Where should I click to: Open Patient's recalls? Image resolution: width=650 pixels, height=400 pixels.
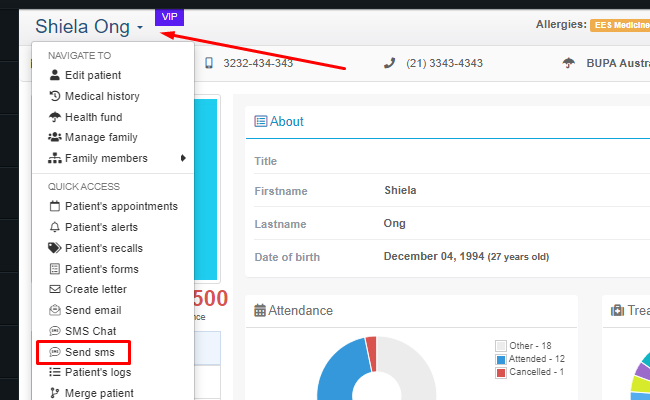(x=104, y=248)
